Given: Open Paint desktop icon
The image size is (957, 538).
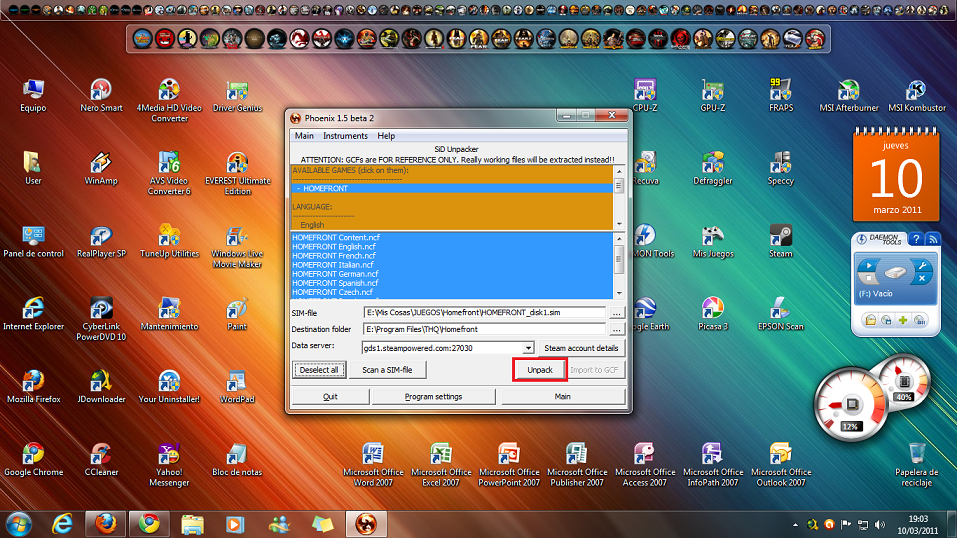Looking at the screenshot, I should point(237,314).
